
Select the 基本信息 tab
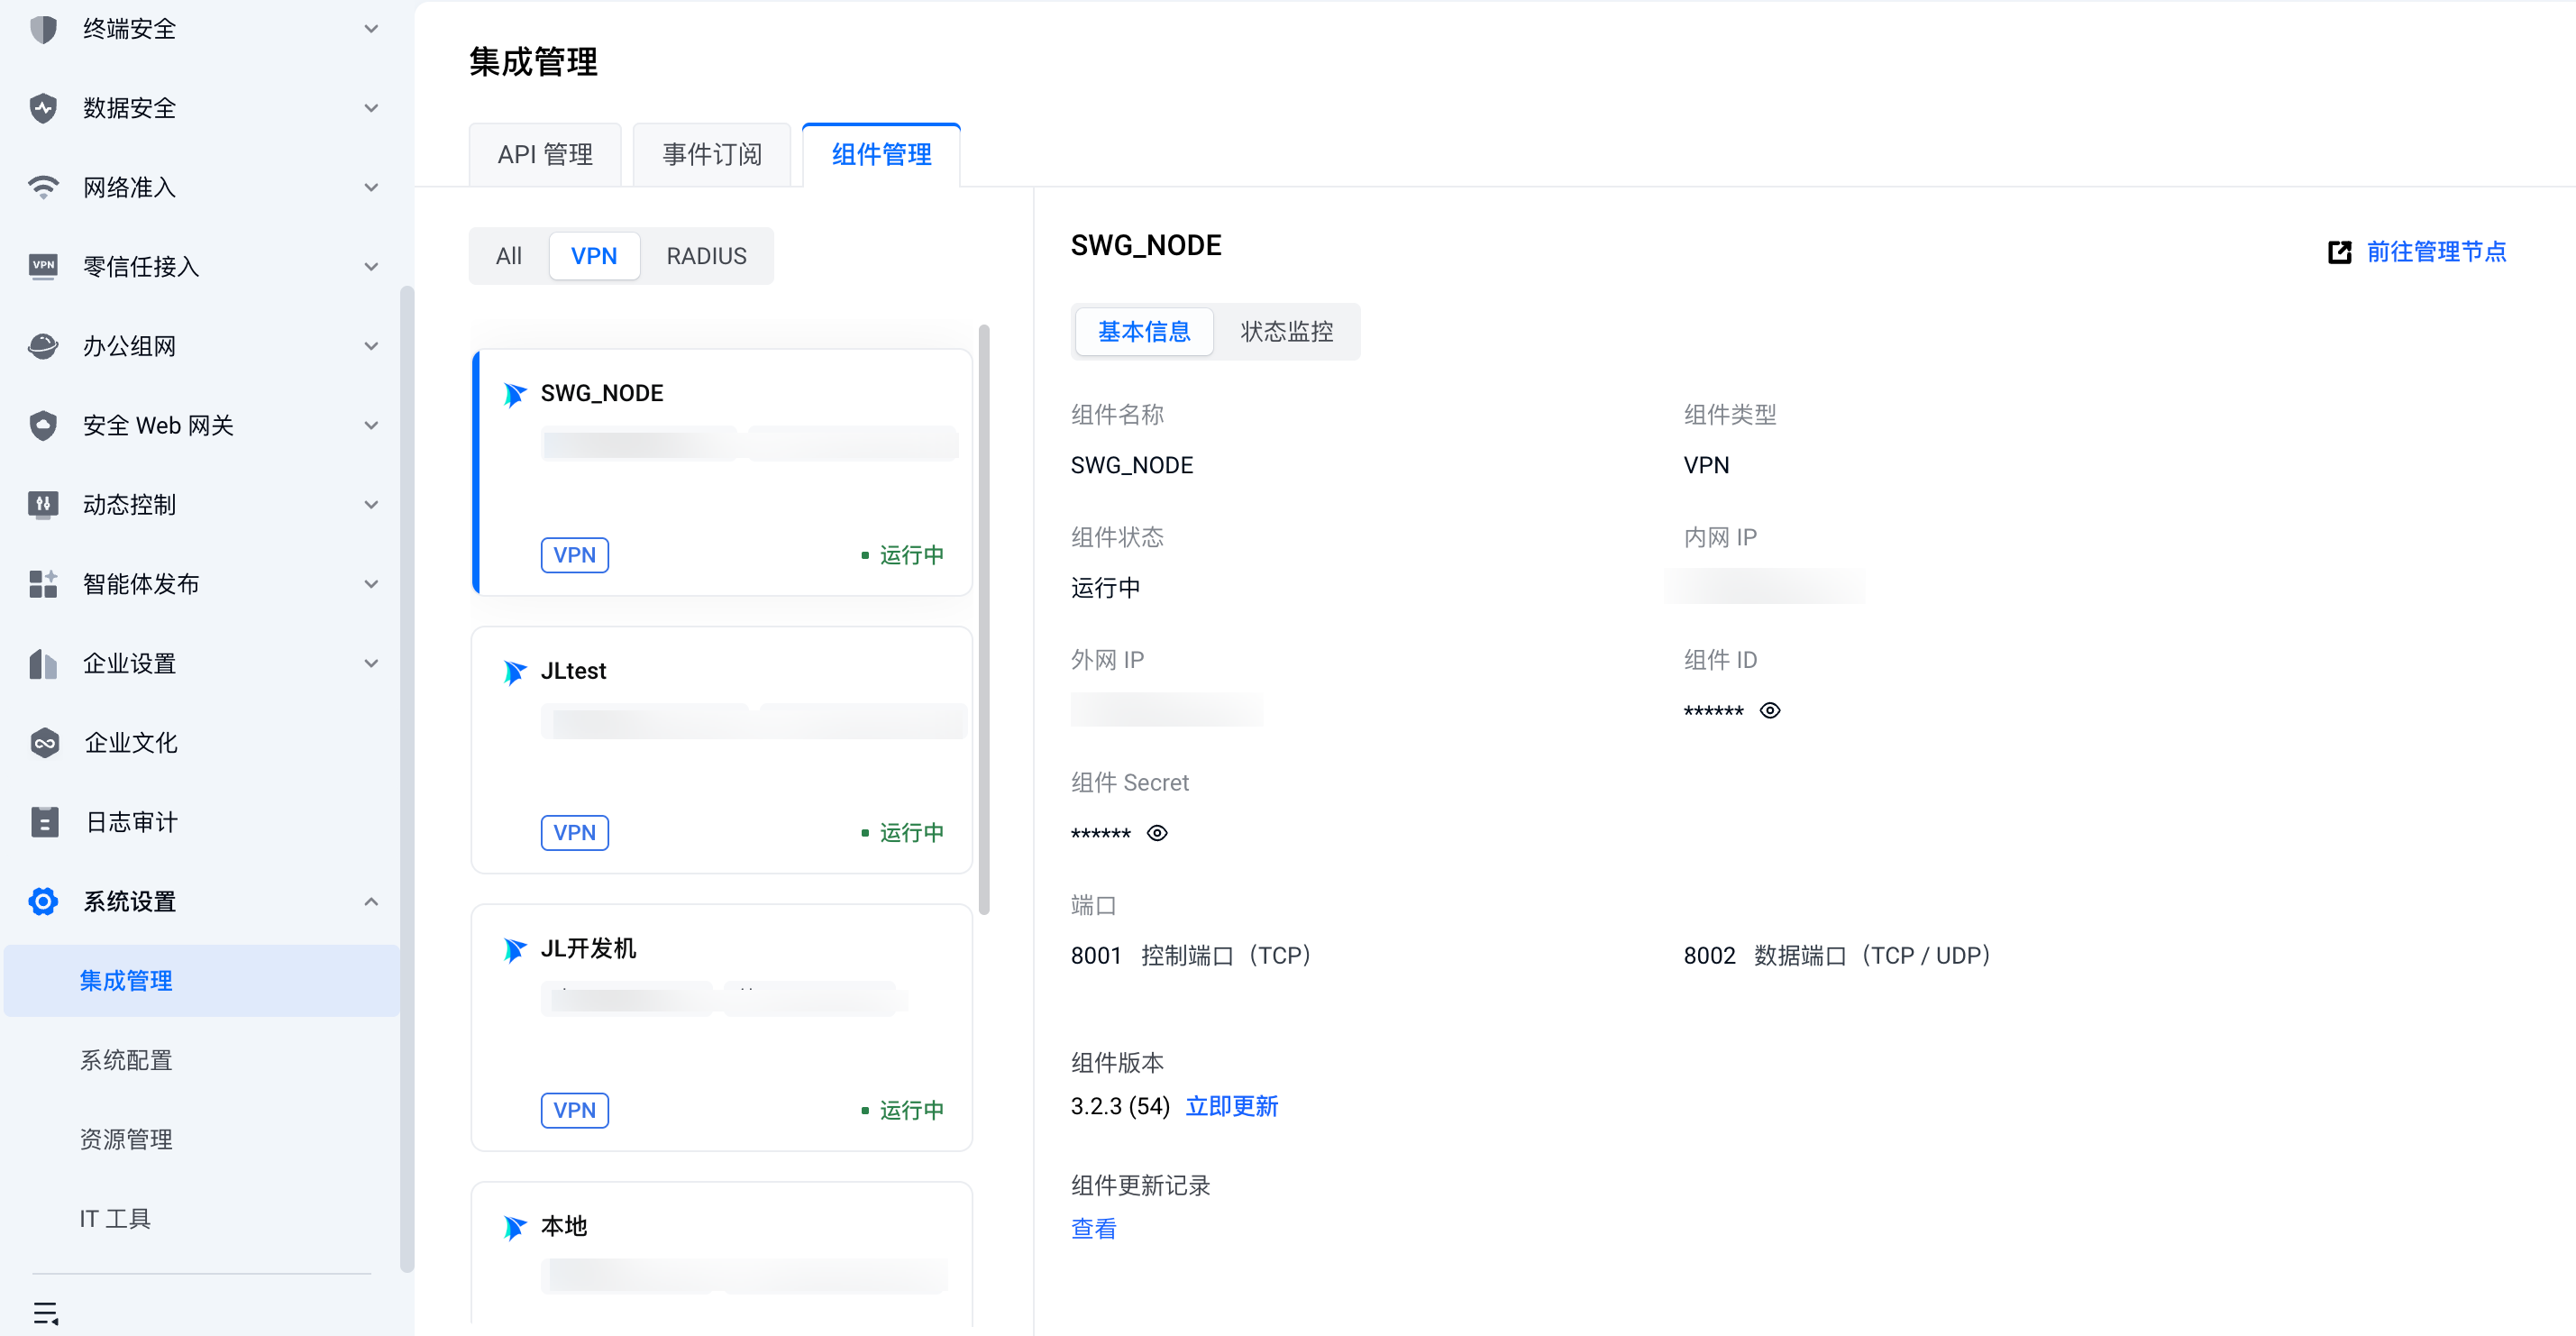pyautogui.click(x=1144, y=332)
